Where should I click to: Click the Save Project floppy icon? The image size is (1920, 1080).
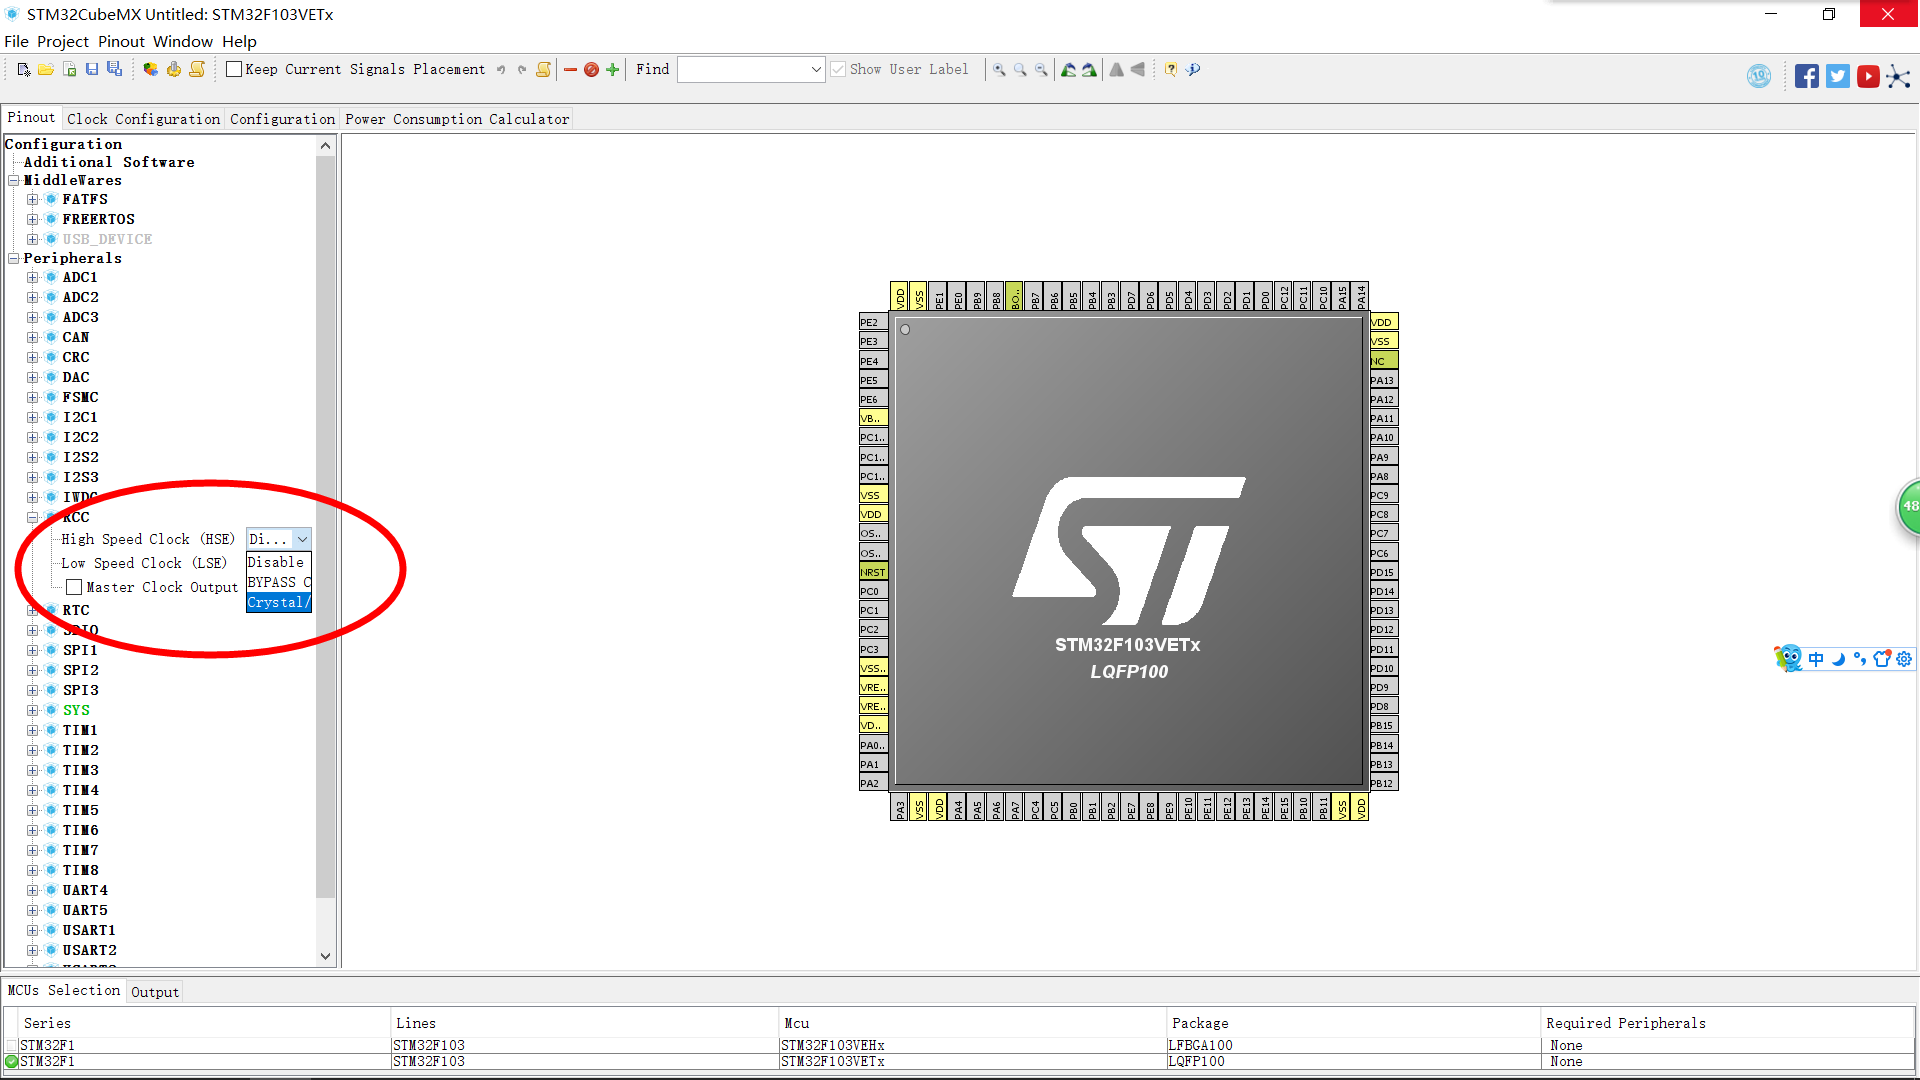tap(92, 70)
